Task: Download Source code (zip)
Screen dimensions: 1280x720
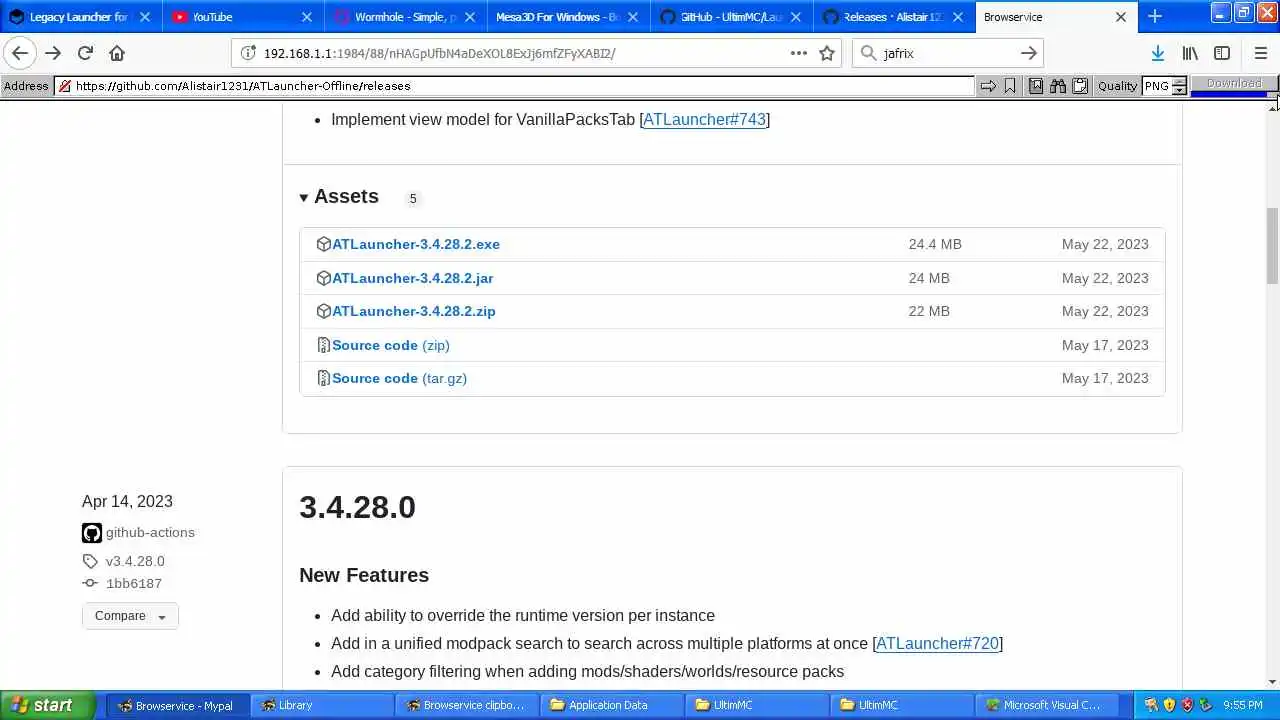Action: point(391,345)
